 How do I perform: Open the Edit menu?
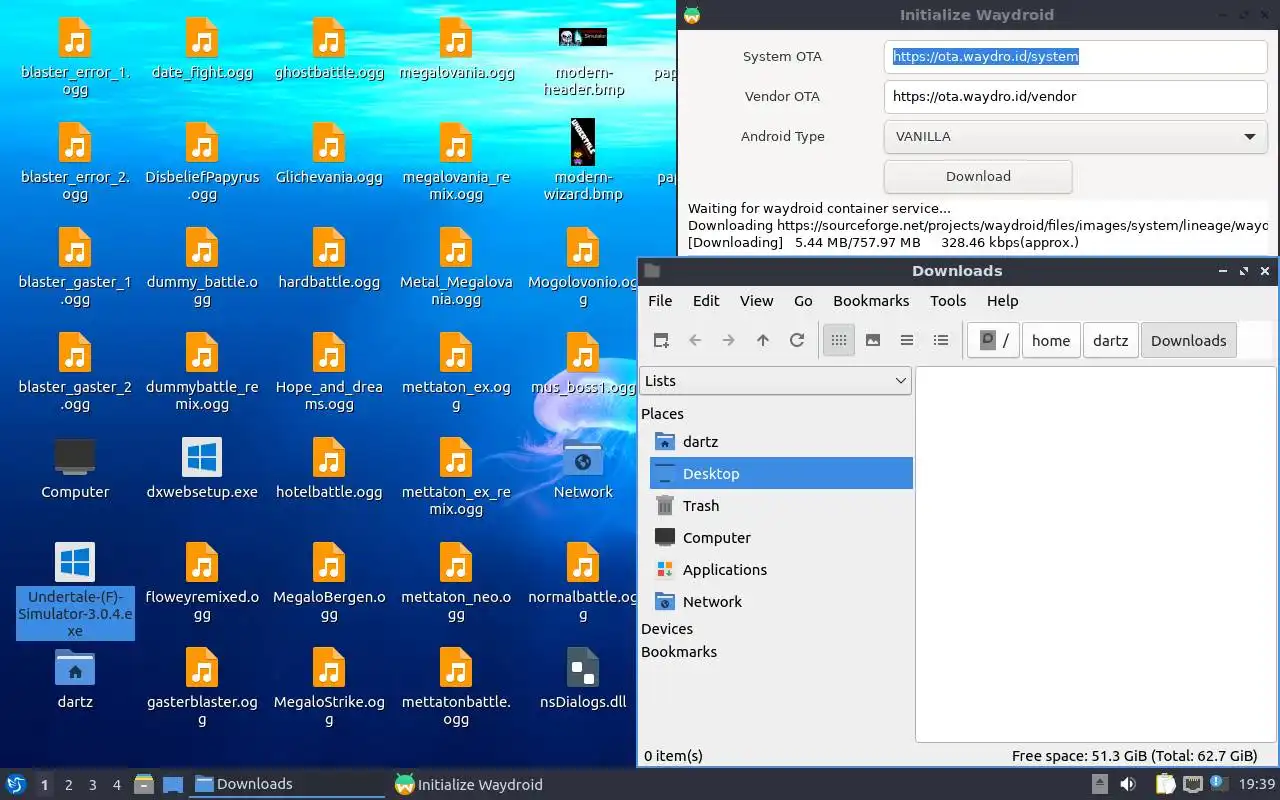[x=706, y=300]
